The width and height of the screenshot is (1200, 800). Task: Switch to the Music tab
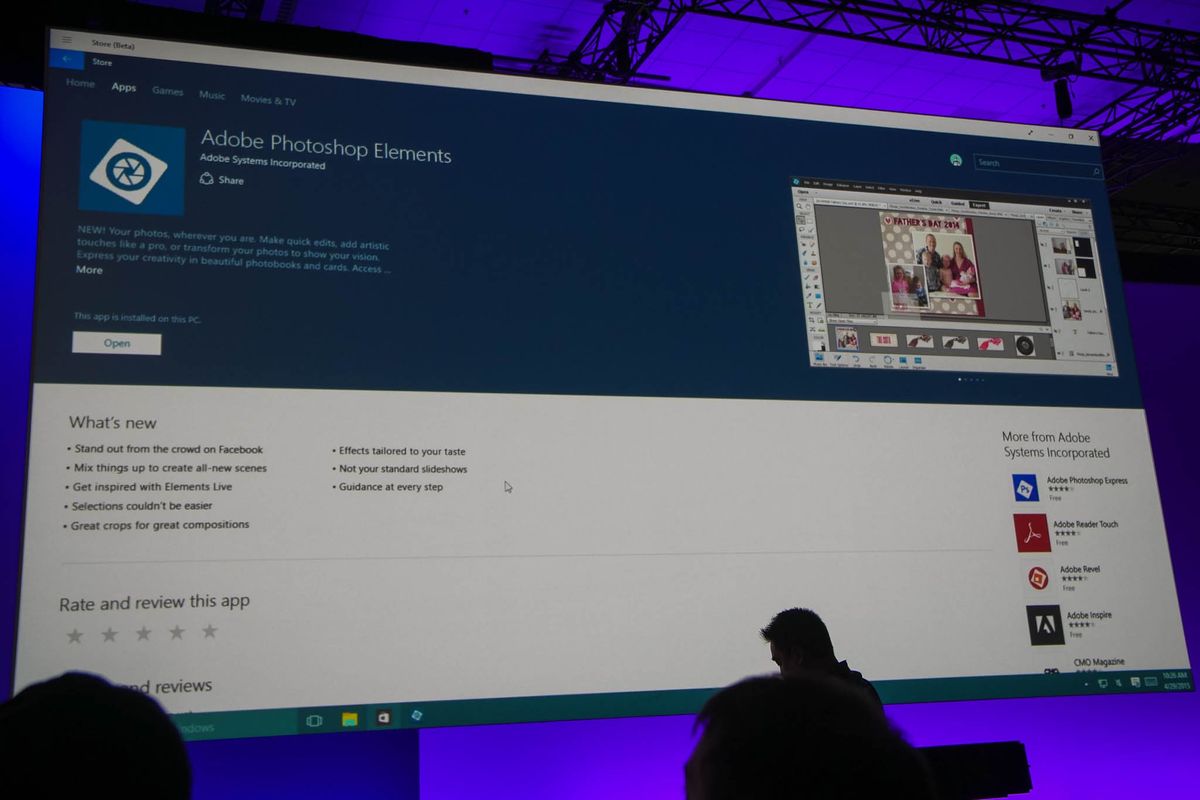pos(212,96)
